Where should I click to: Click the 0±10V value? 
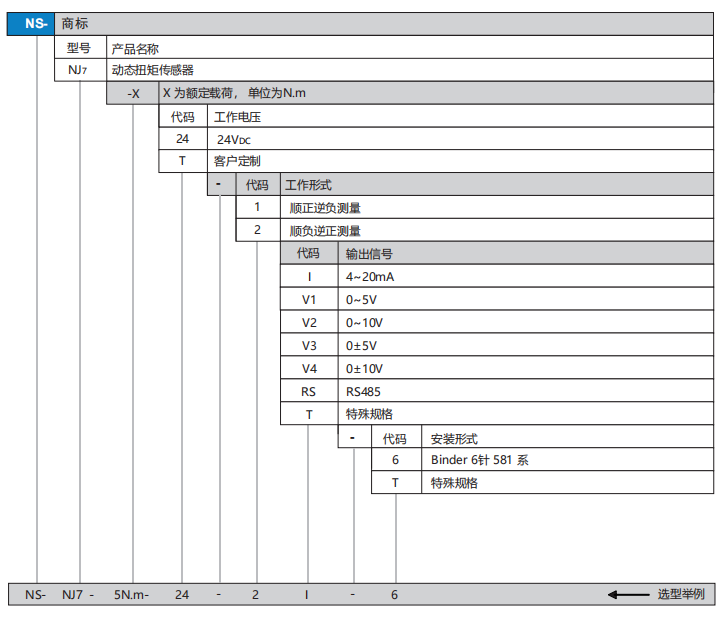[x=364, y=369]
